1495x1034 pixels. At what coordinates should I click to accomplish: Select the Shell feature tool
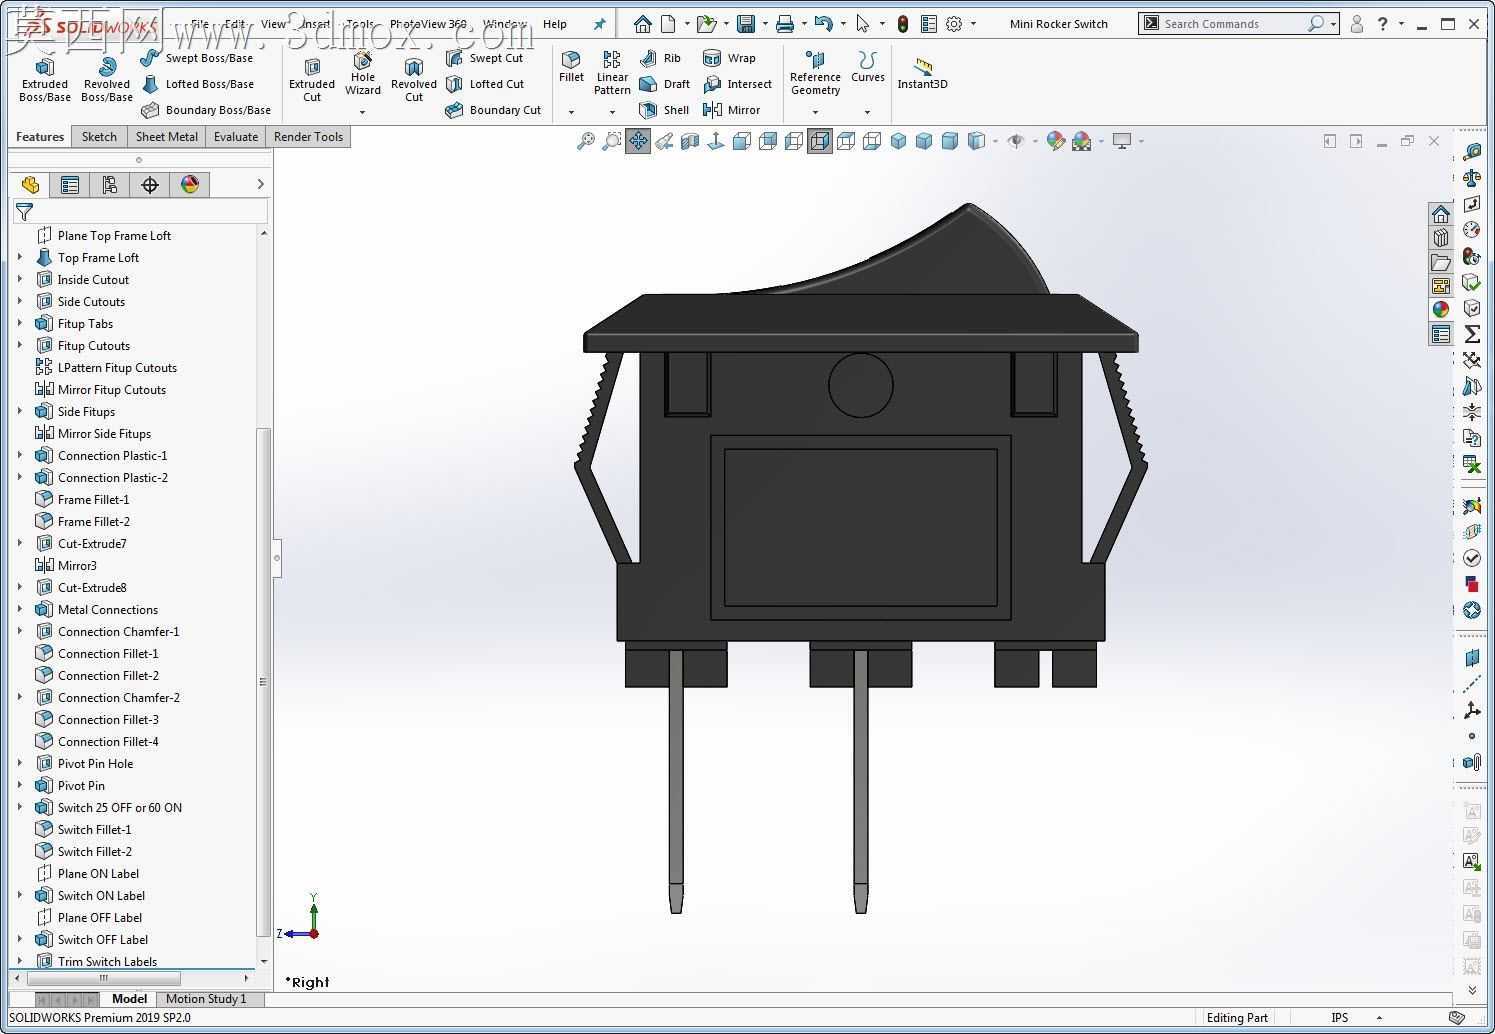point(664,110)
